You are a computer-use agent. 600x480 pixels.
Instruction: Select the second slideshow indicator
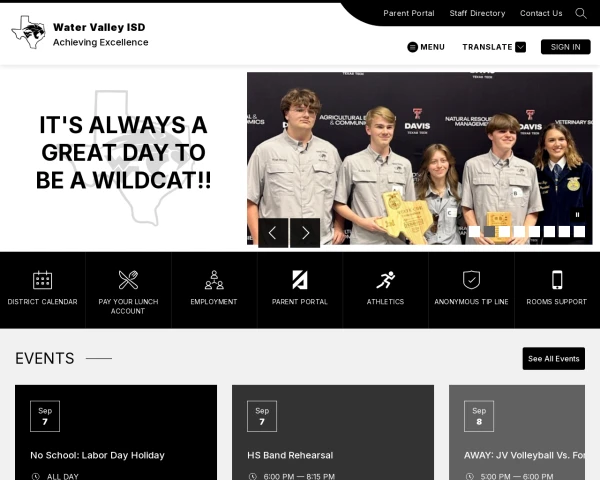pyautogui.click(x=489, y=232)
